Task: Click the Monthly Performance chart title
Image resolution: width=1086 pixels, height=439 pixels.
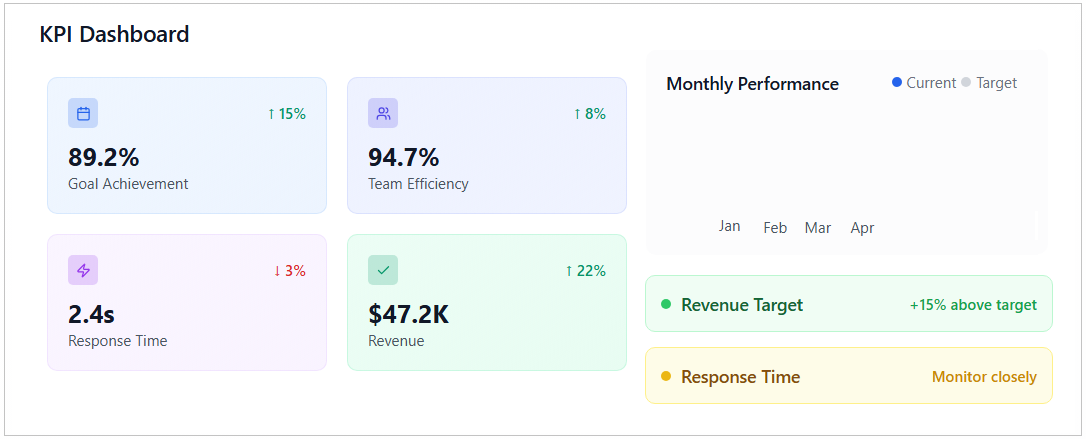Action: coord(752,84)
